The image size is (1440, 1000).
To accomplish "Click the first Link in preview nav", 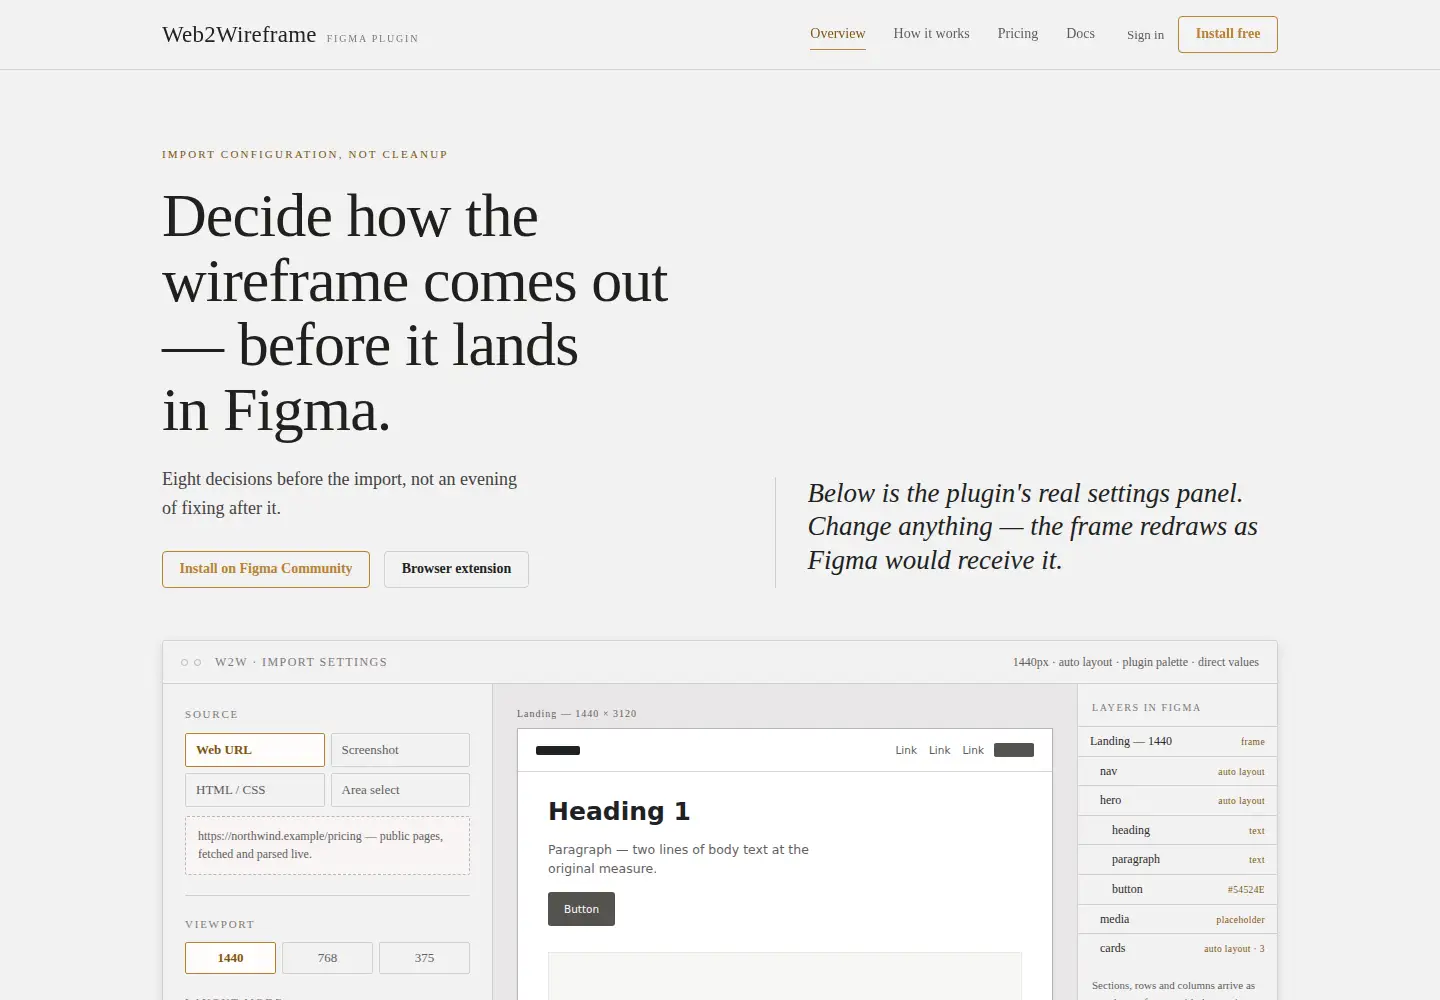I will [906, 750].
